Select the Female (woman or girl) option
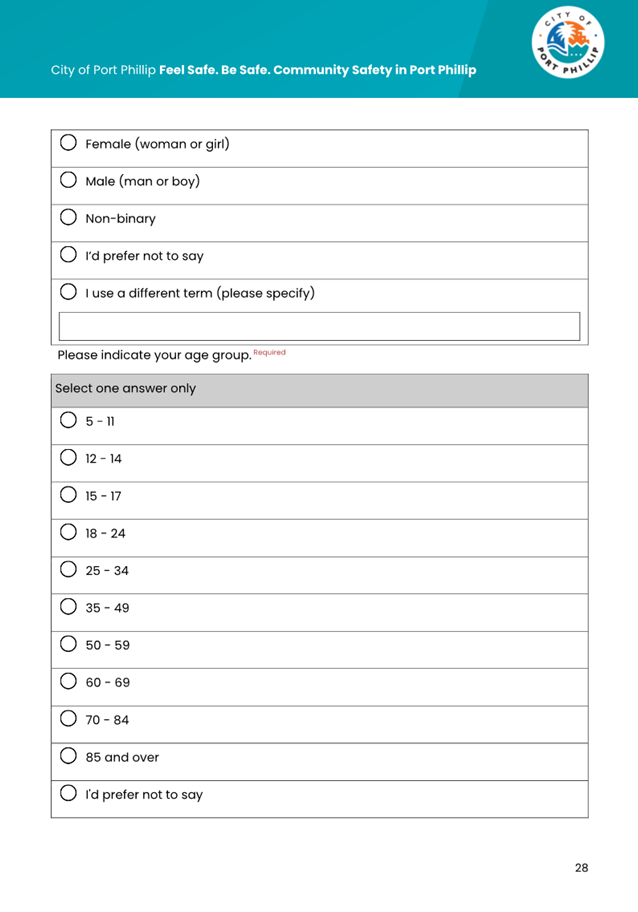Viewport: 638px width, 912px height. [x=69, y=144]
